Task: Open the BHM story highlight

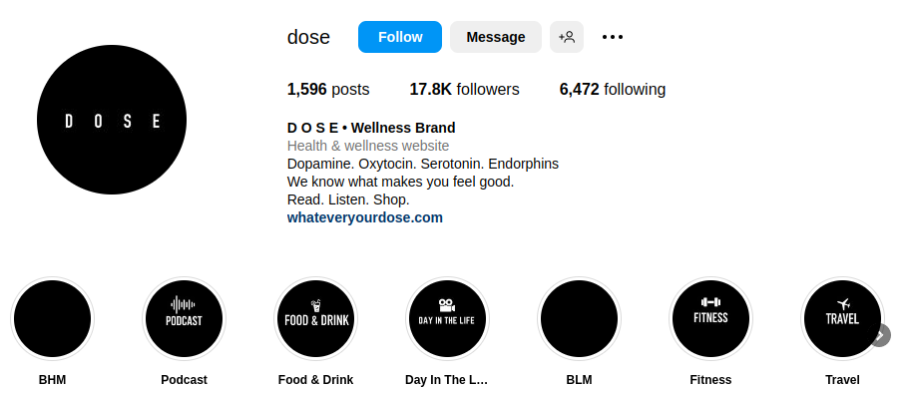Action: click(x=52, y=319)
